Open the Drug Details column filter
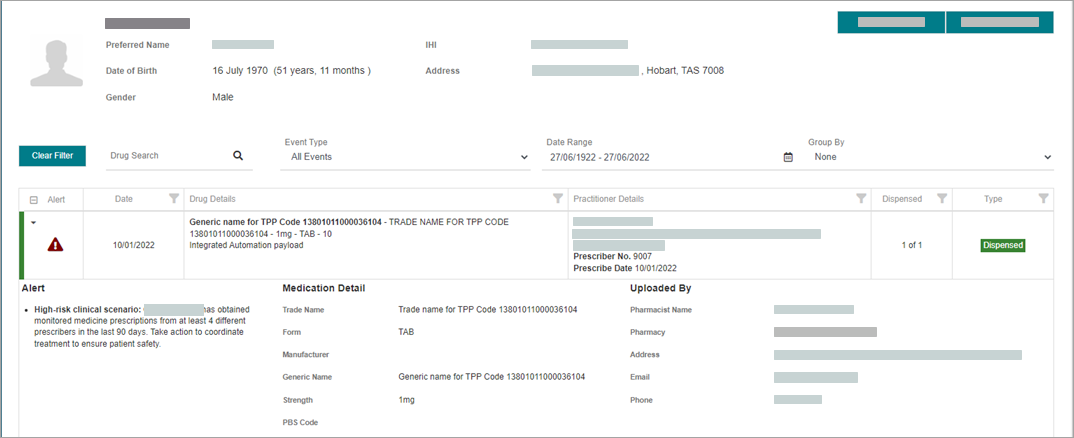Screen dimensions: 1074x438 (x=557, y=199)
